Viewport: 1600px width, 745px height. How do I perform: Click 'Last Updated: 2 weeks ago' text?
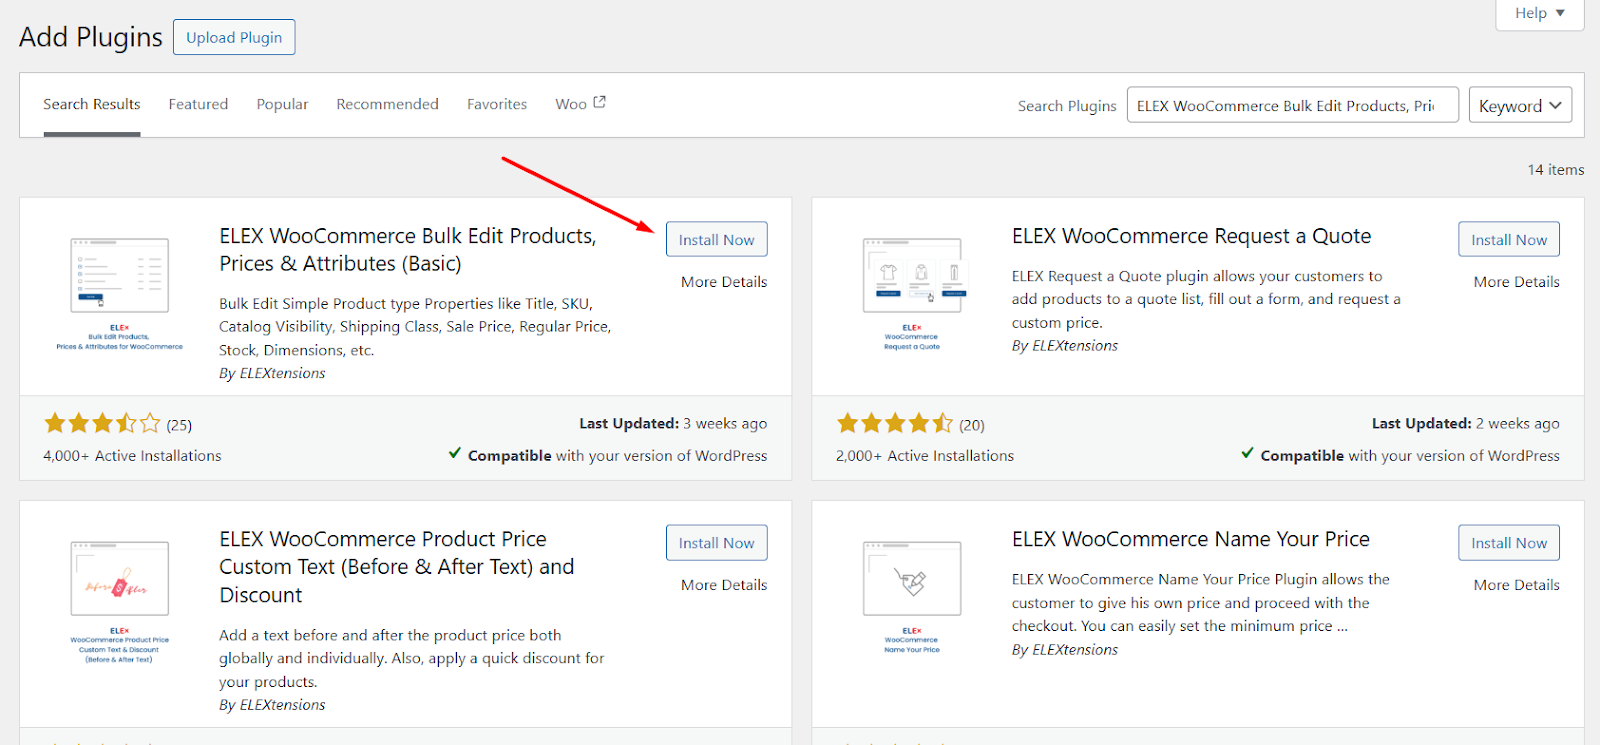point(1466,424)
